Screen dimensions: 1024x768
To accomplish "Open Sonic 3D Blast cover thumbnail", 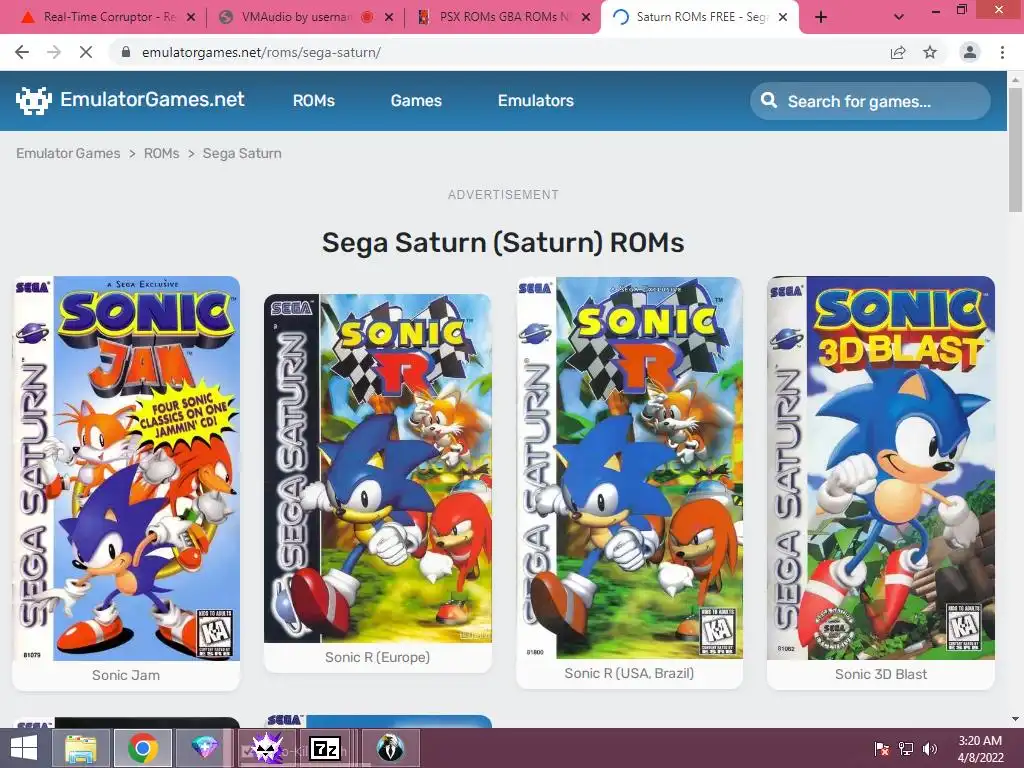I will pyautogui.click(x=881, y=468).
